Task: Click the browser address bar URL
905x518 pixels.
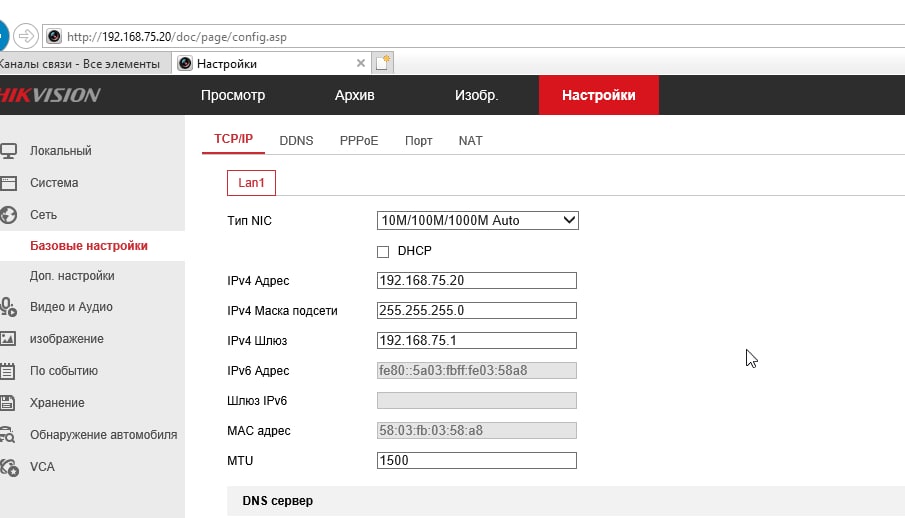Action: [177, 37]
